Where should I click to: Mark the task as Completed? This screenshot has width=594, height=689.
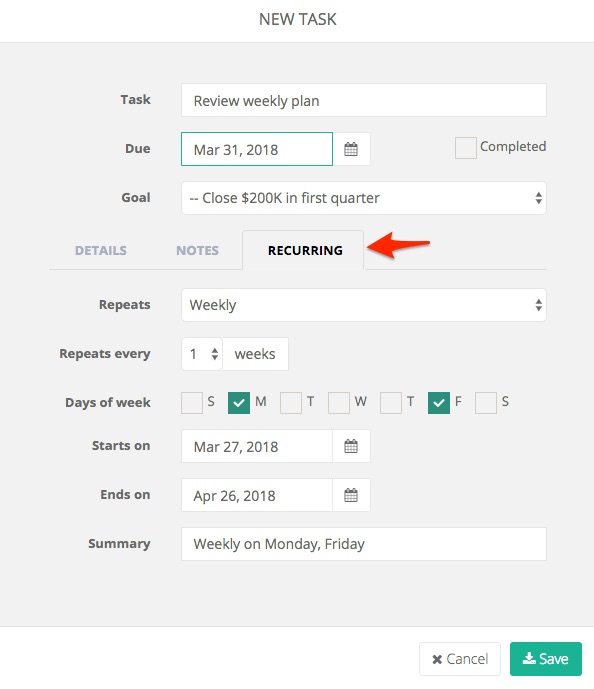point(466,148)
